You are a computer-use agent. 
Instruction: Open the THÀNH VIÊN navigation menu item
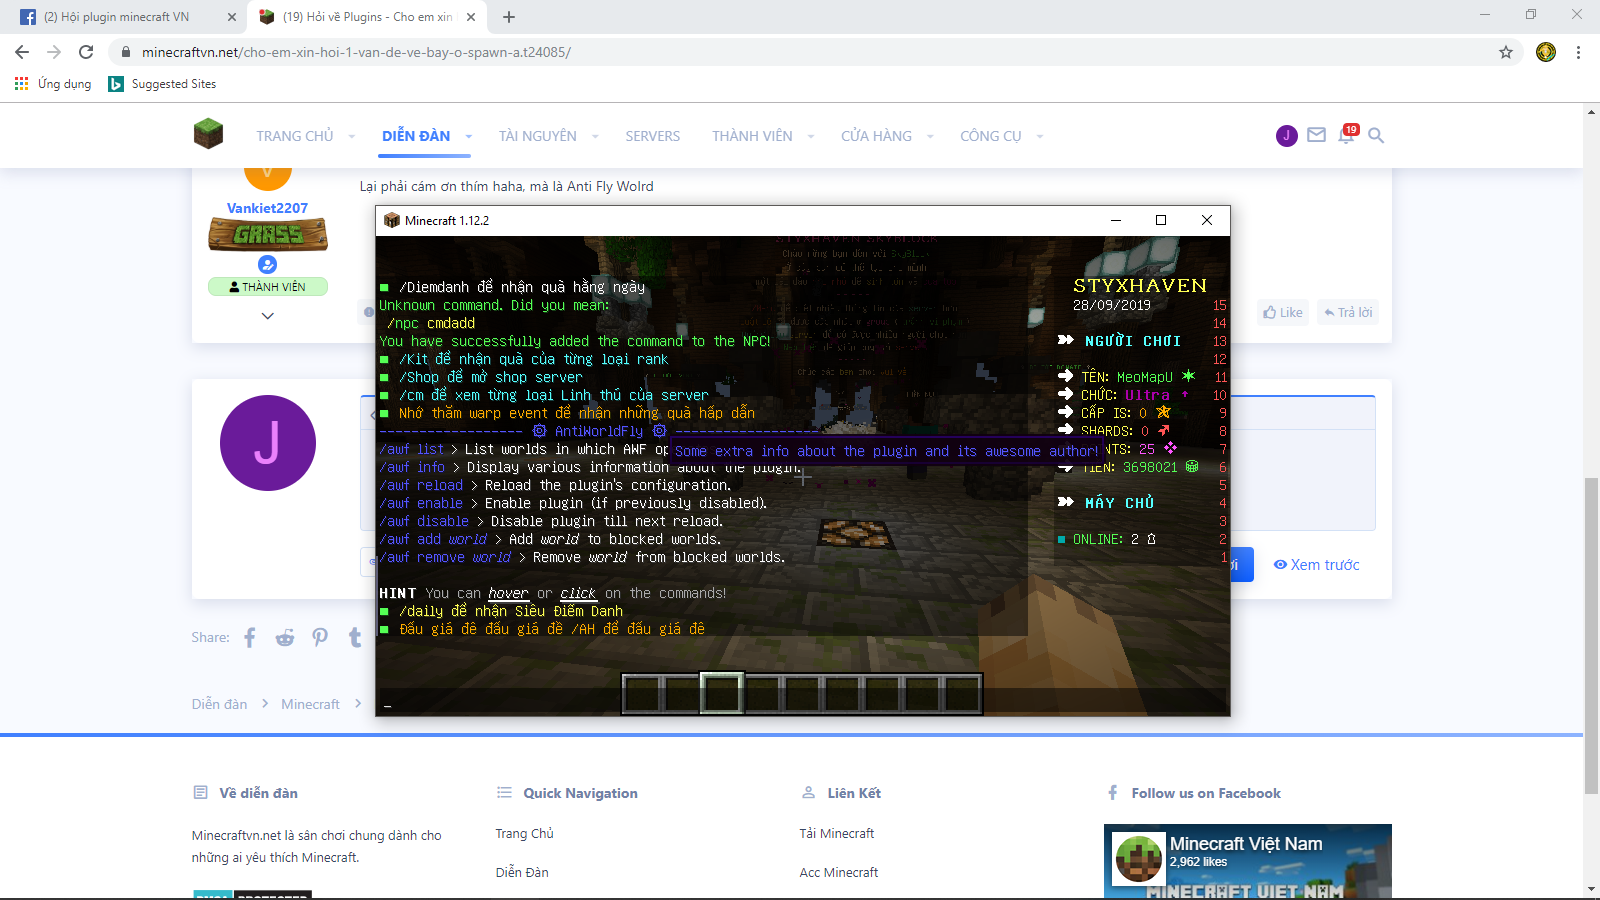752,136
